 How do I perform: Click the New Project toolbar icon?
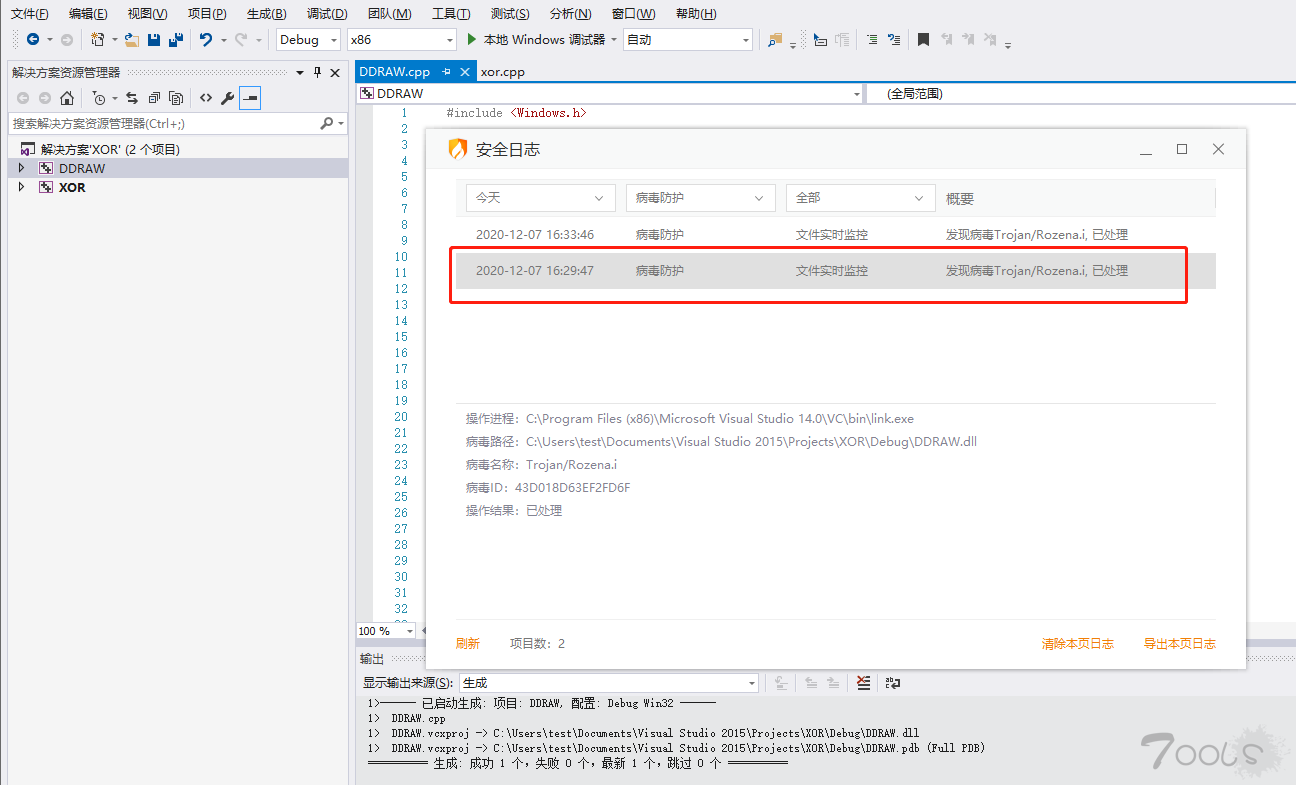tap(97, 40)
